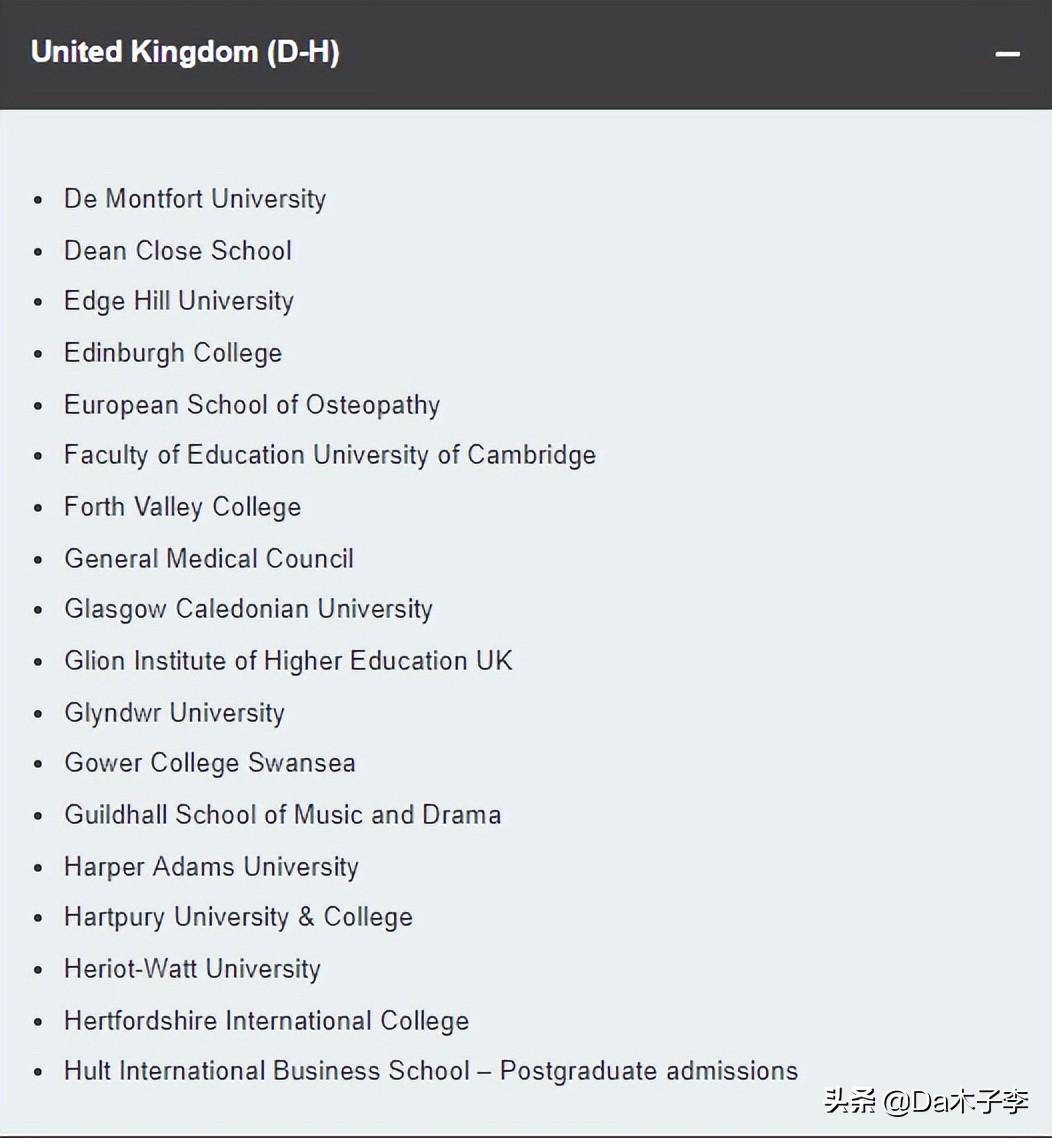Select Hult International Business School Postgraduate admissions
This screenshot has height=1138, width=1052.
click(x=431, y=1071)
